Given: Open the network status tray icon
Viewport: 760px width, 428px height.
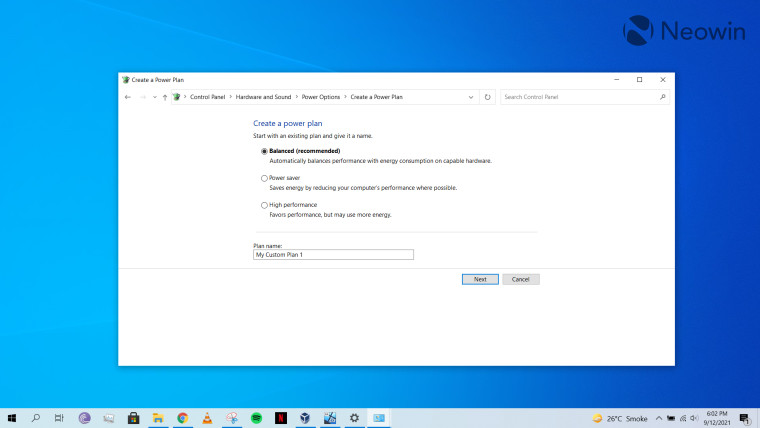Looking at the screenshot, I should [x=683, y=418].
